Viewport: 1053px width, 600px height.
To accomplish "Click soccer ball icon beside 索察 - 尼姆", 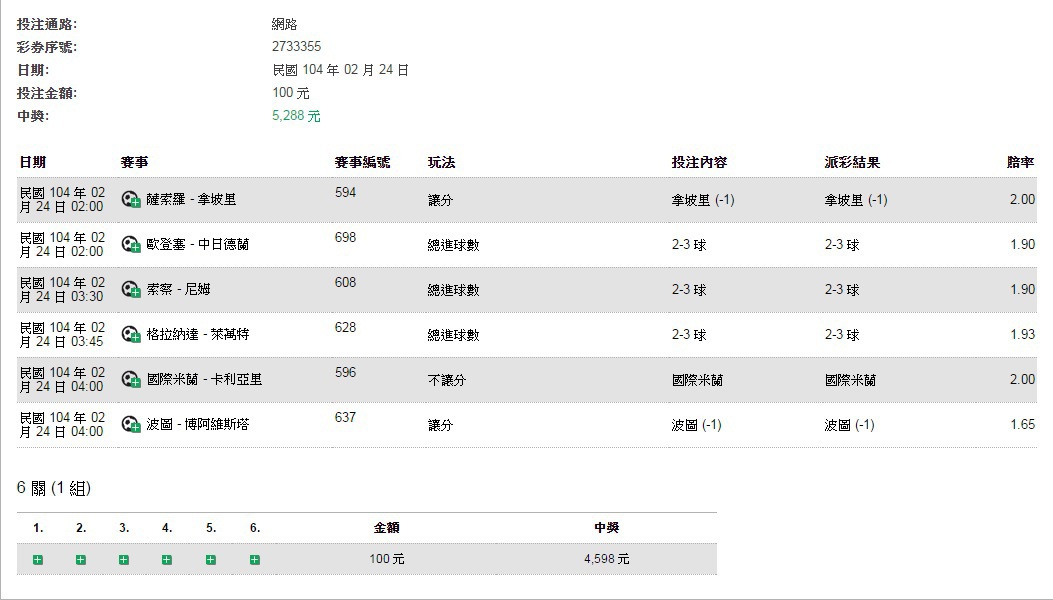I will pyautogui.click(x=131, y=290).
